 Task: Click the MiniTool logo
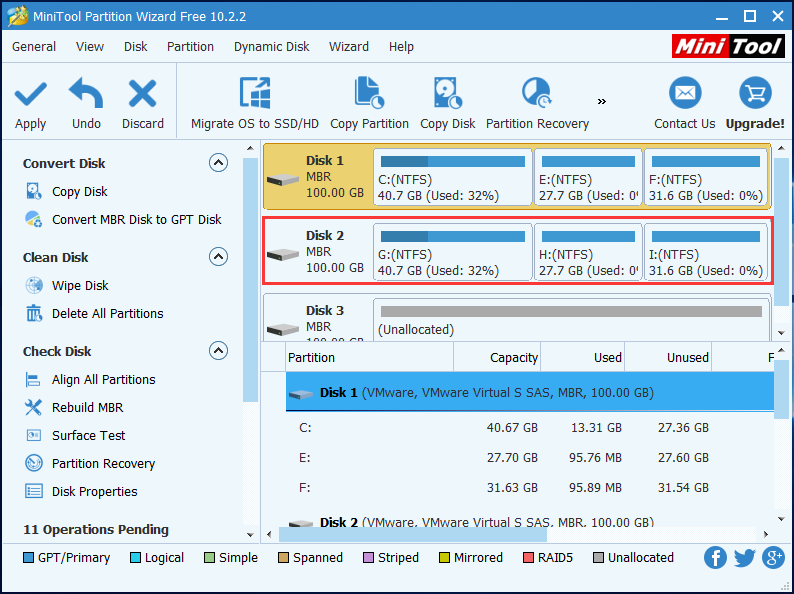coord(728,46)
